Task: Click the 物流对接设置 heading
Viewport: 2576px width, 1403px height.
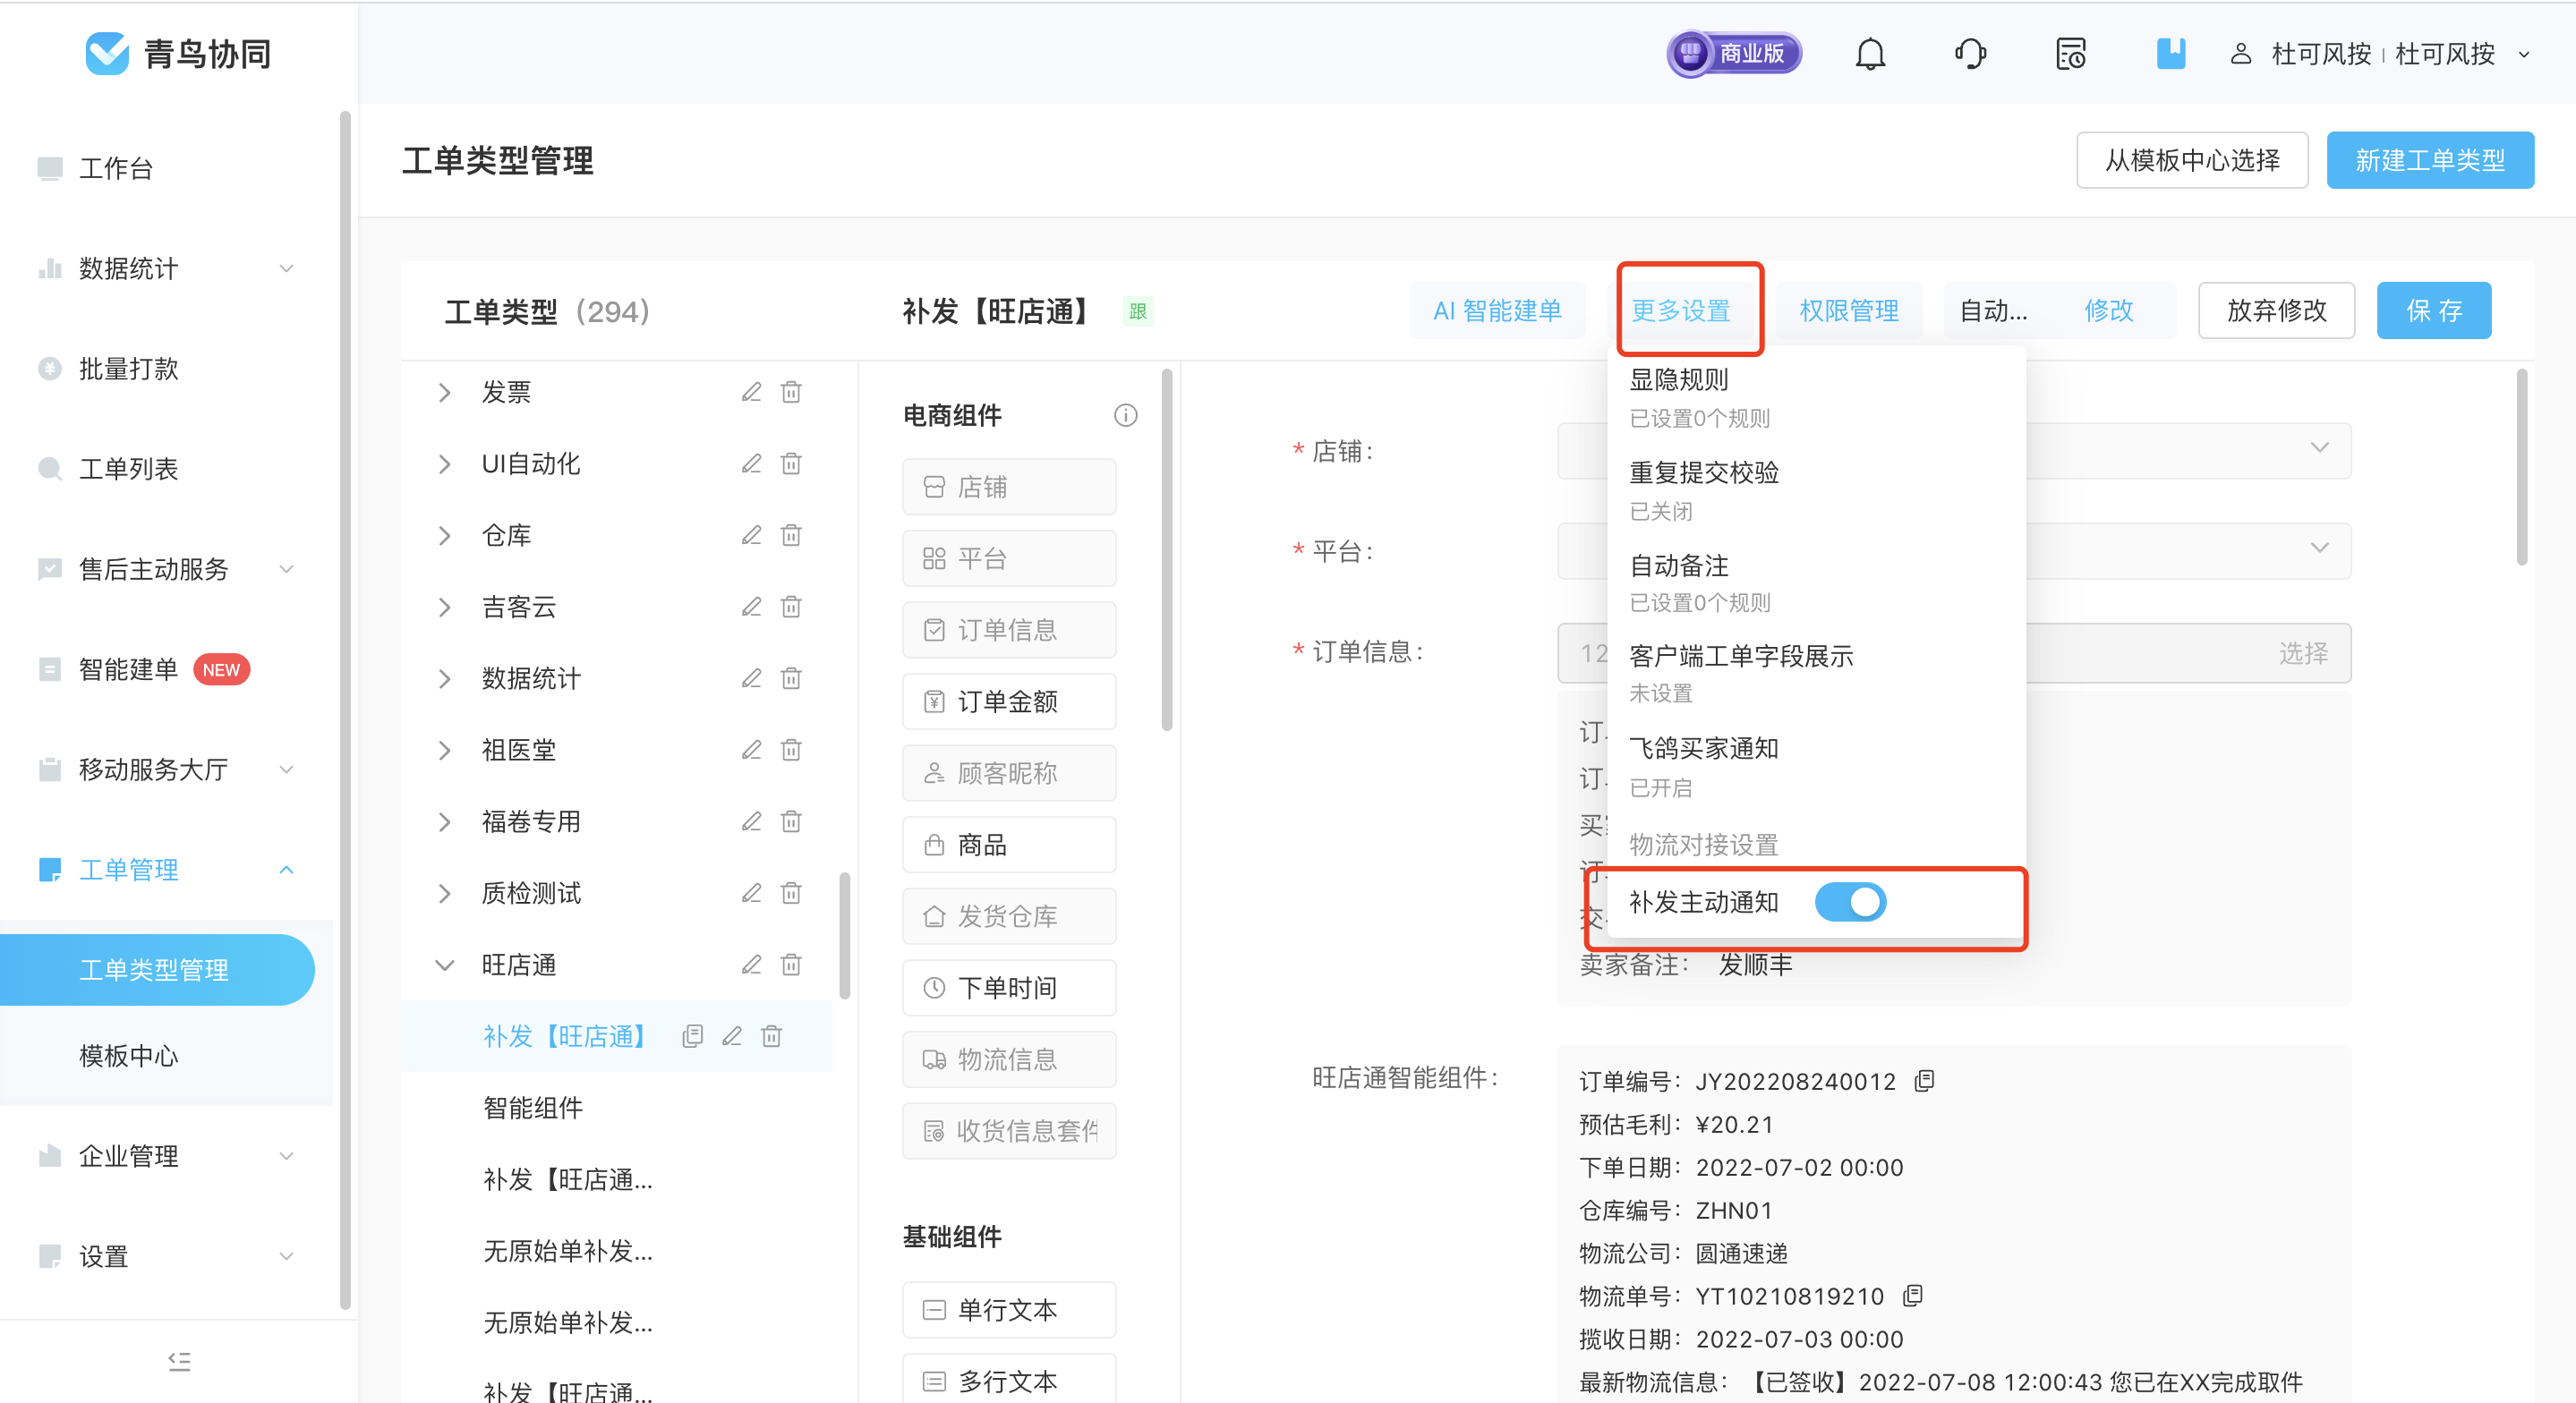Action: pos(1704,845)
